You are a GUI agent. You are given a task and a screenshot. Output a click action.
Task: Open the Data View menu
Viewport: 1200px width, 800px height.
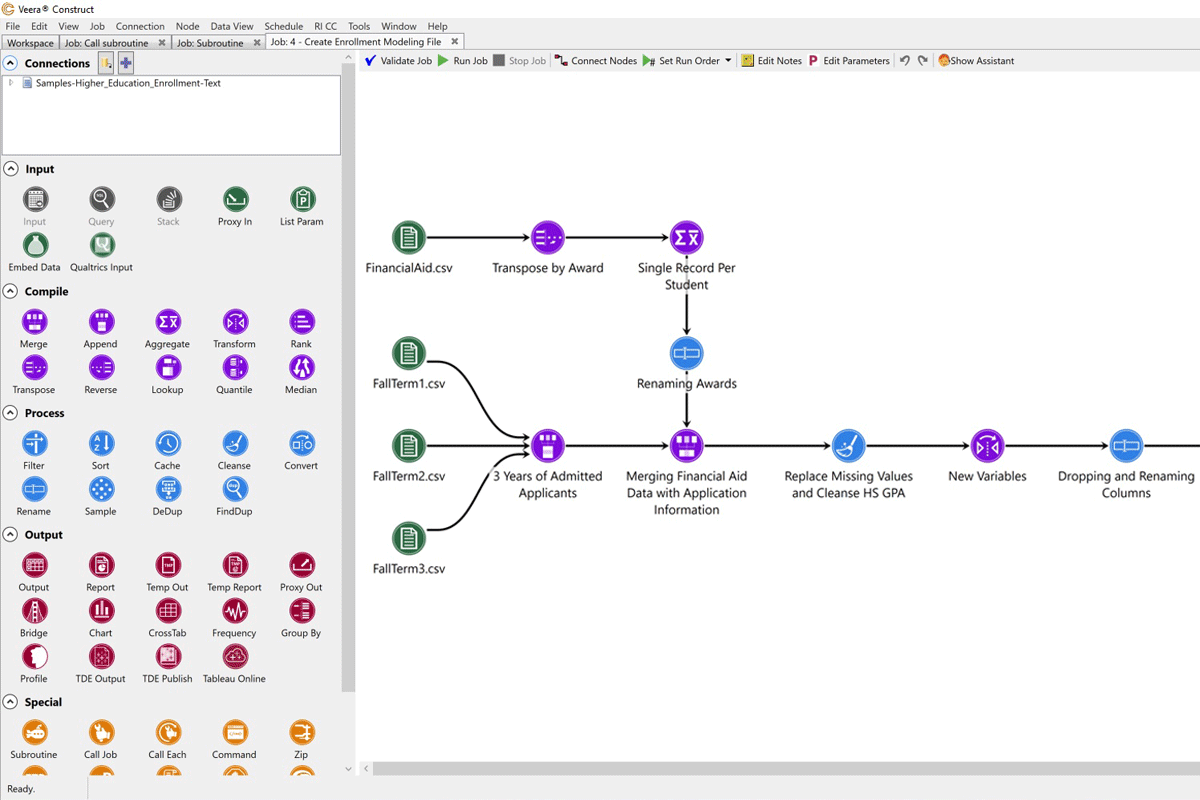tap(231, 26)
